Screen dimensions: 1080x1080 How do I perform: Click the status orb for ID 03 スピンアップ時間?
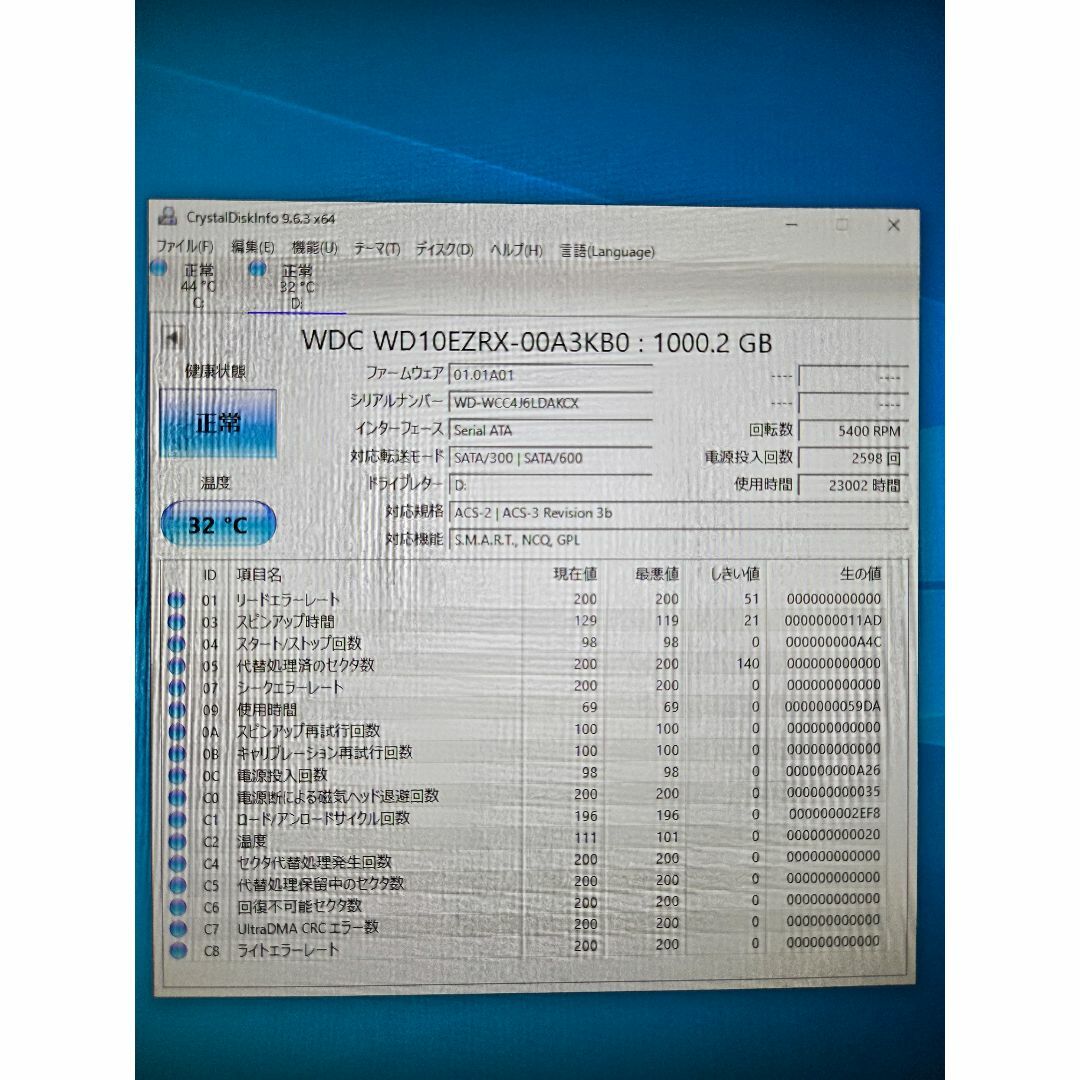177,621
